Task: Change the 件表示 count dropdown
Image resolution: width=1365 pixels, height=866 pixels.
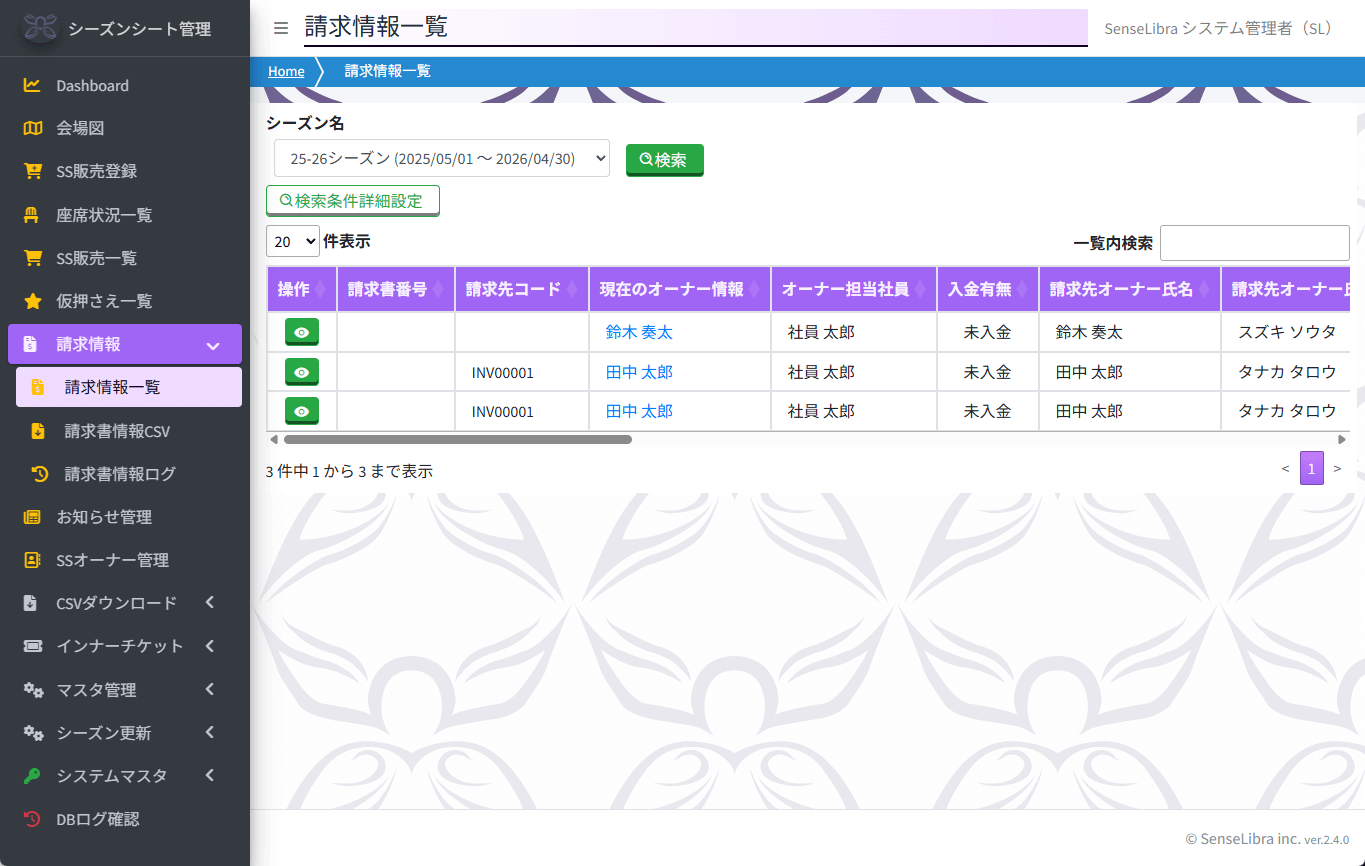Action: (x=292, y=241)
